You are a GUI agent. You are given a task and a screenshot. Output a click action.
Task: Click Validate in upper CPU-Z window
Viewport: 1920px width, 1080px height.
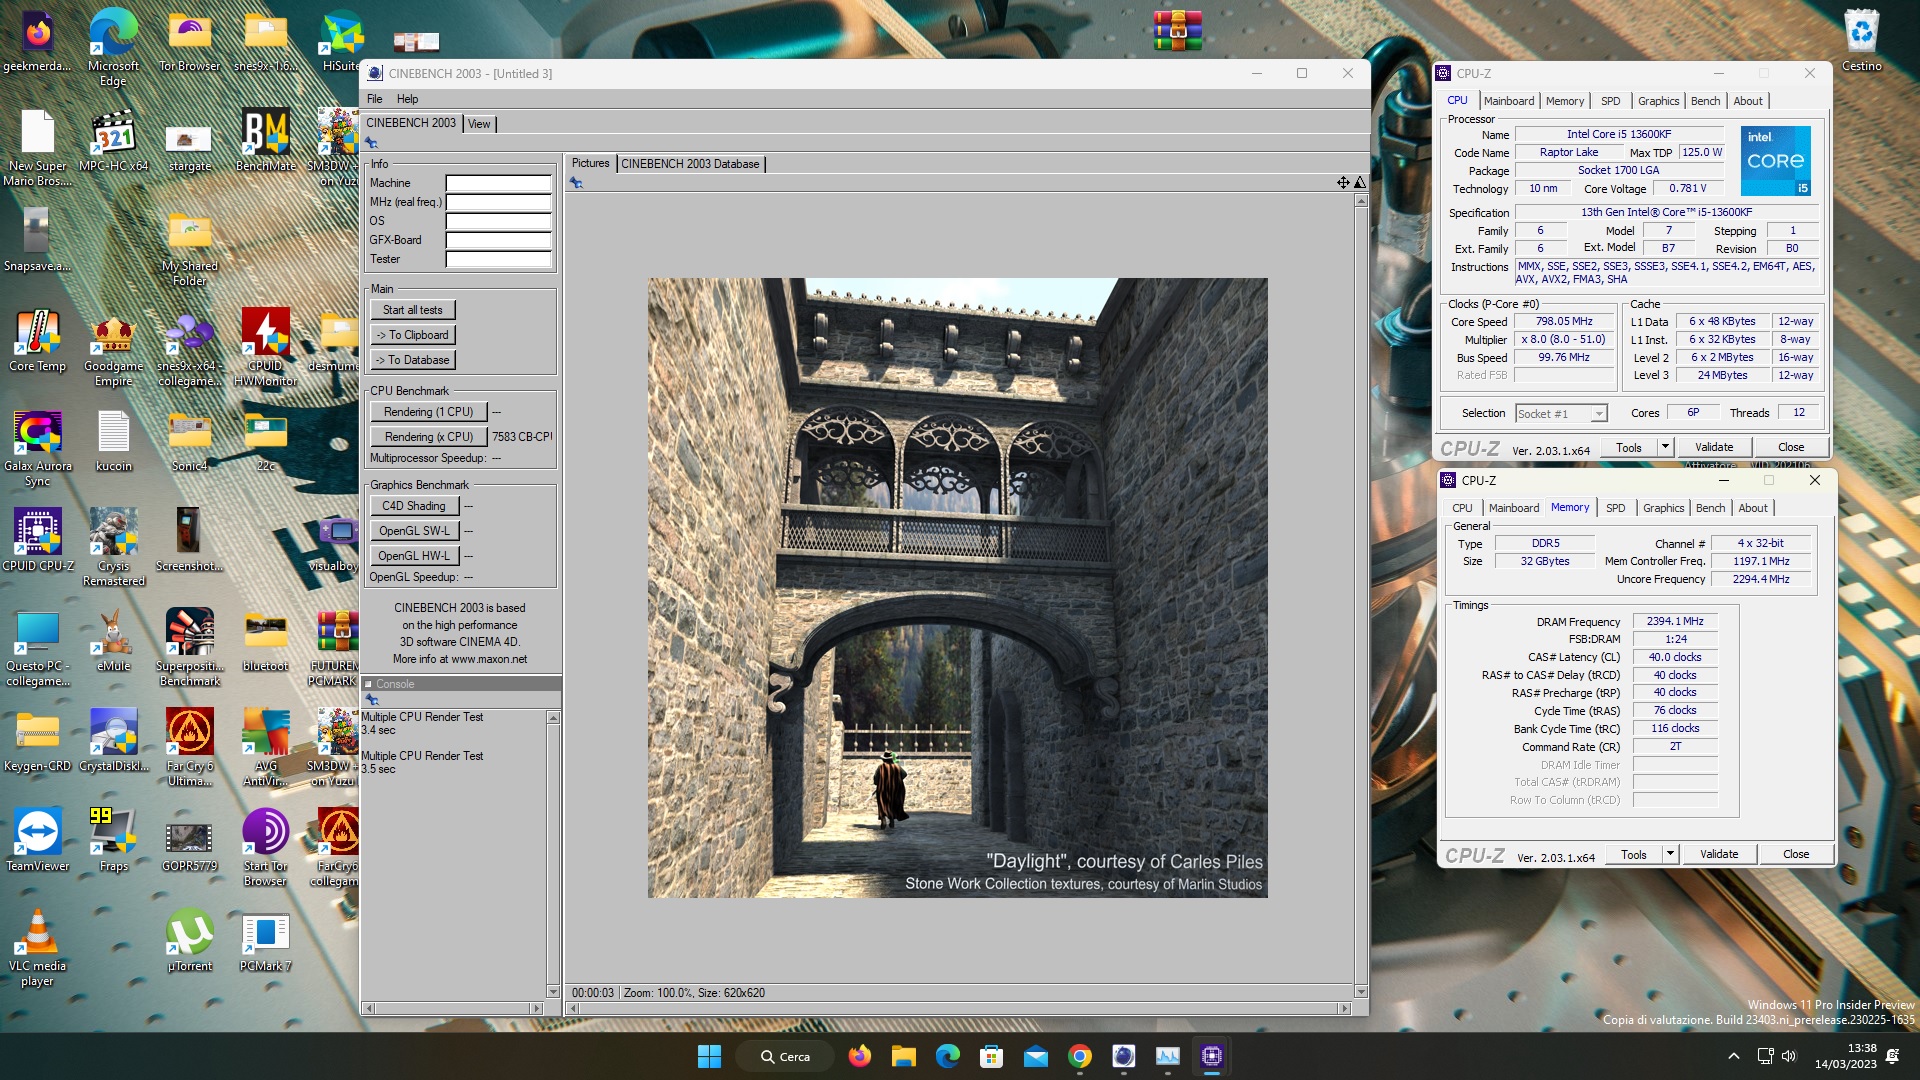[1713, 447]
